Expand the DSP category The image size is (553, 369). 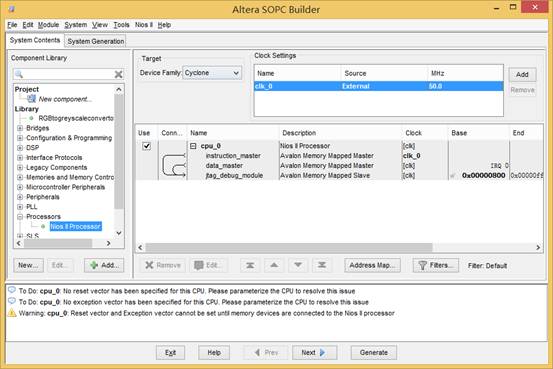point(20,148)
